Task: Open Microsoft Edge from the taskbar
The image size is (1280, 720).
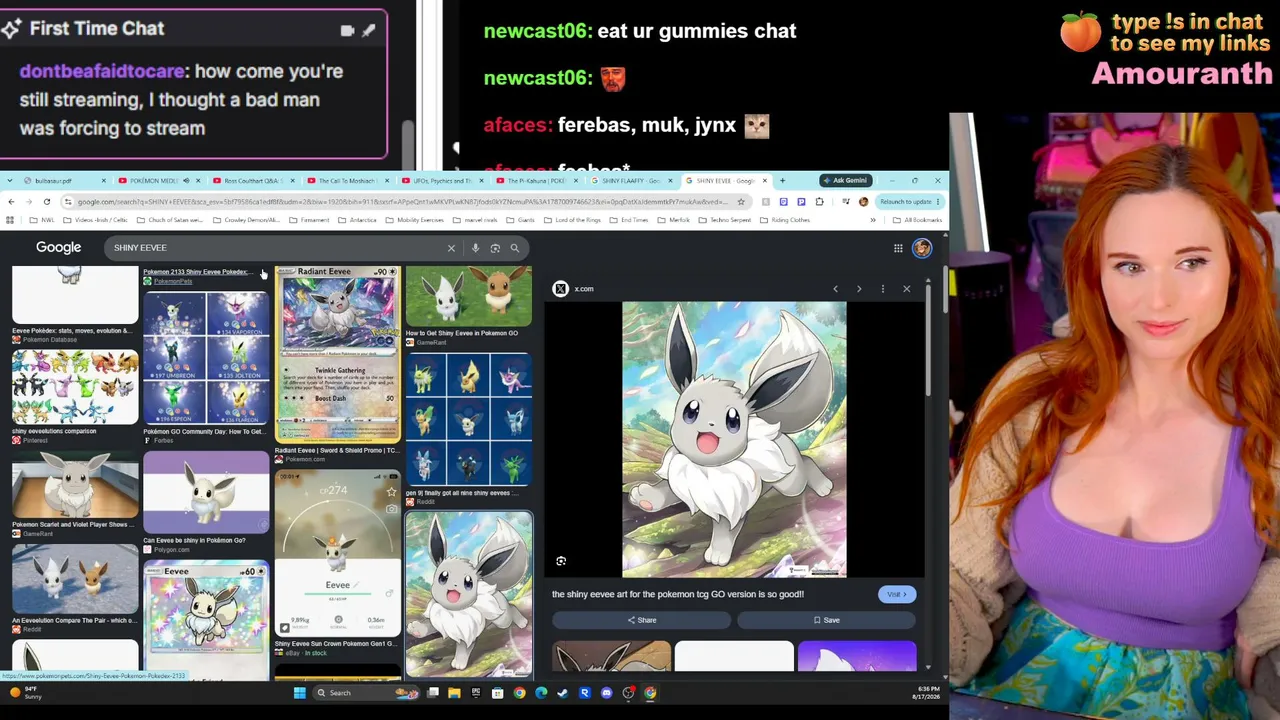Action: coord(541,693)
